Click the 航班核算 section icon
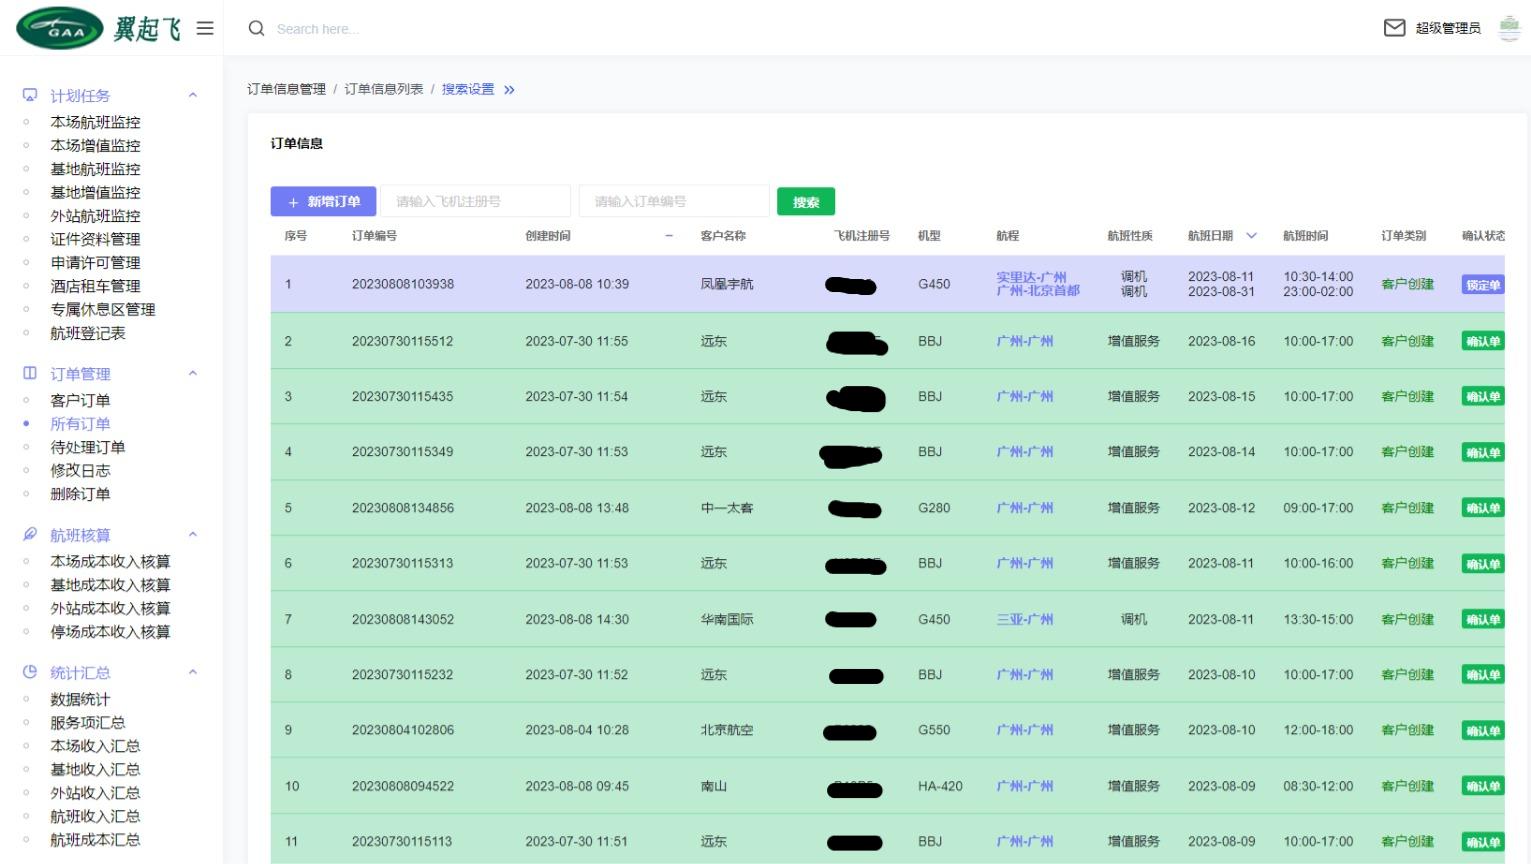Viewport: 1531px width, 864px height. pos(30,534)
